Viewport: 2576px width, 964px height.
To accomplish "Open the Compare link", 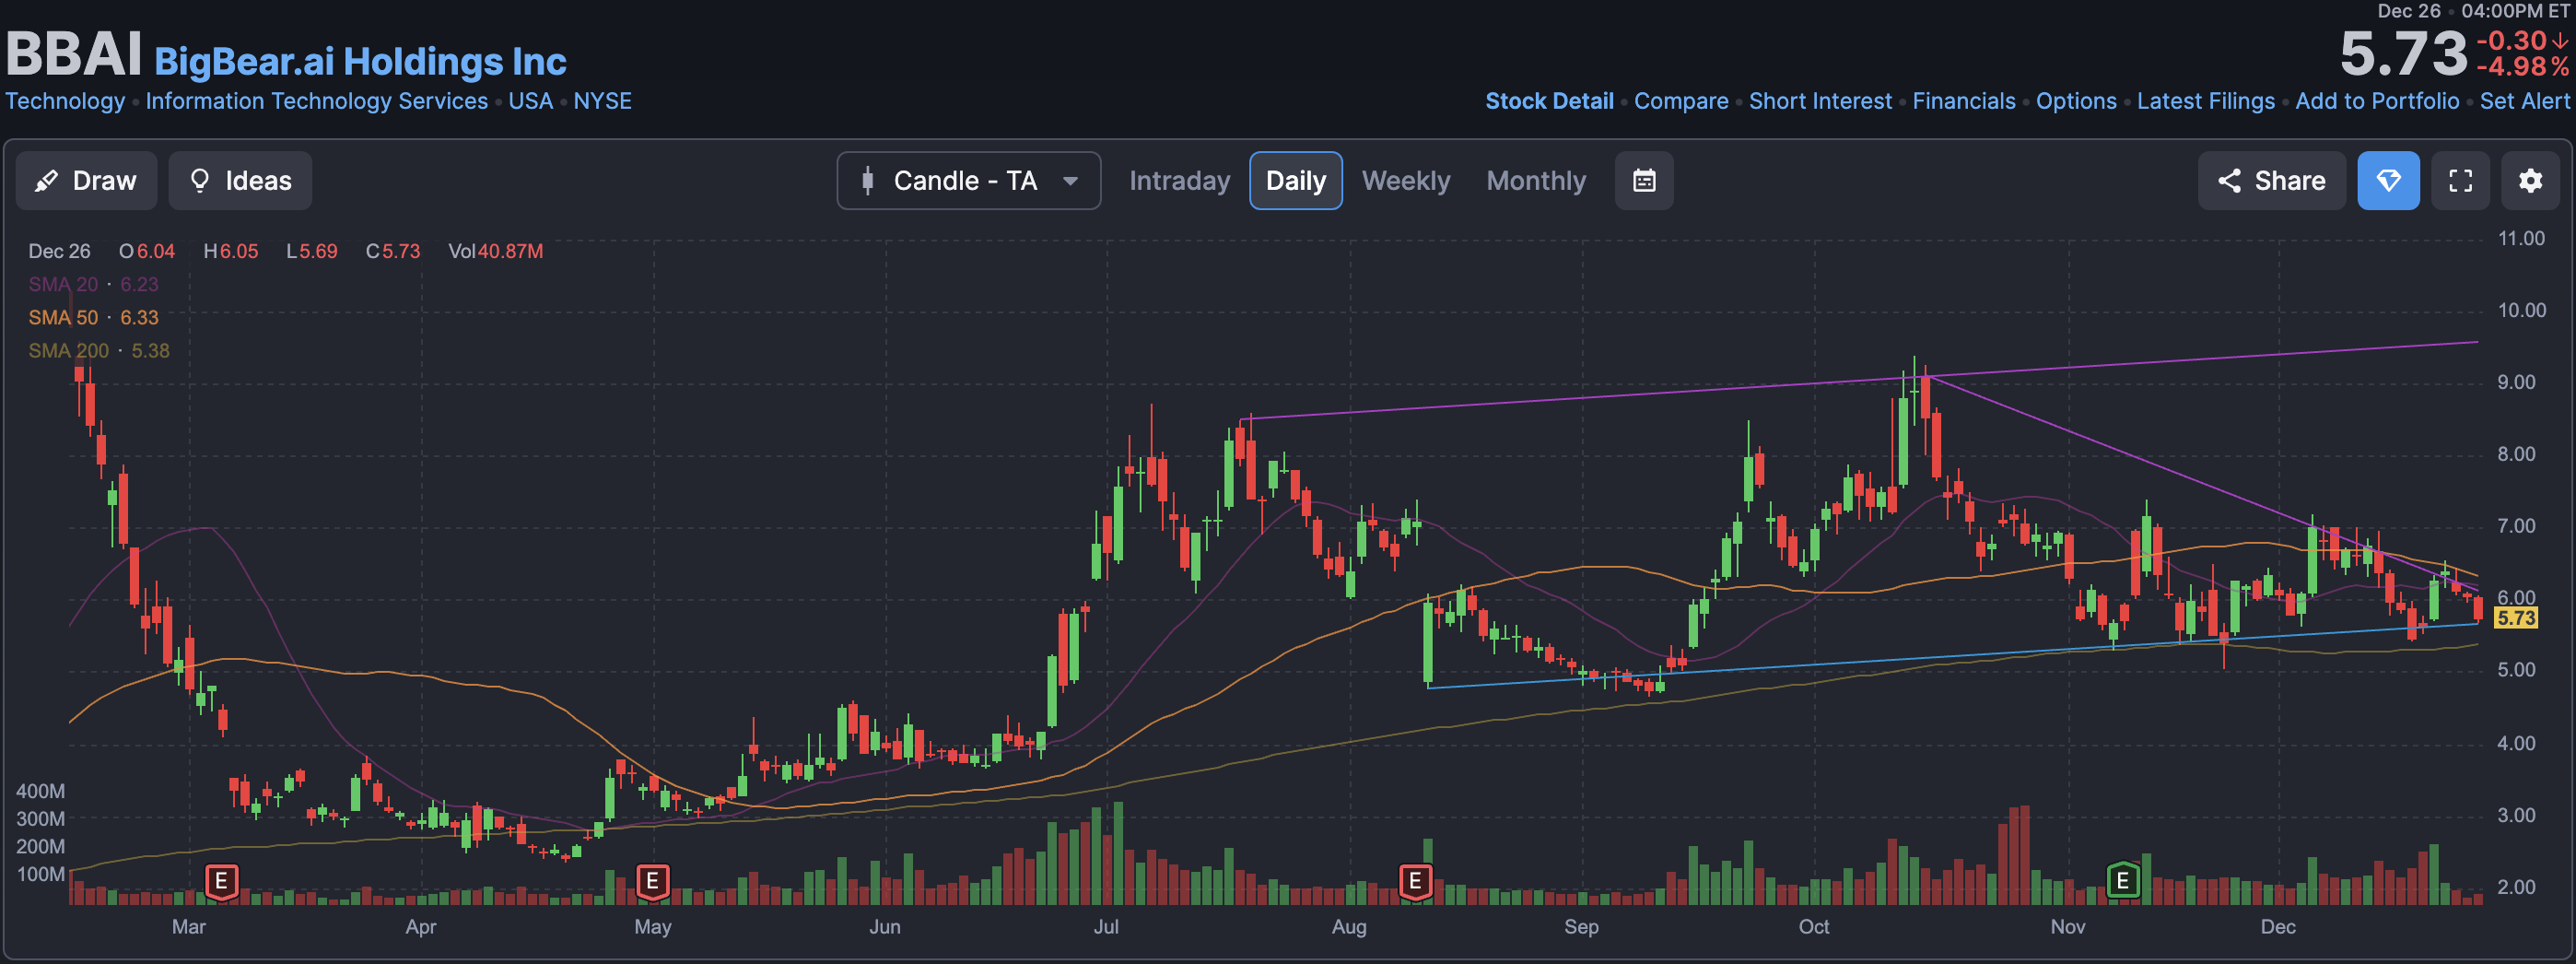I will coord(1681,101).
